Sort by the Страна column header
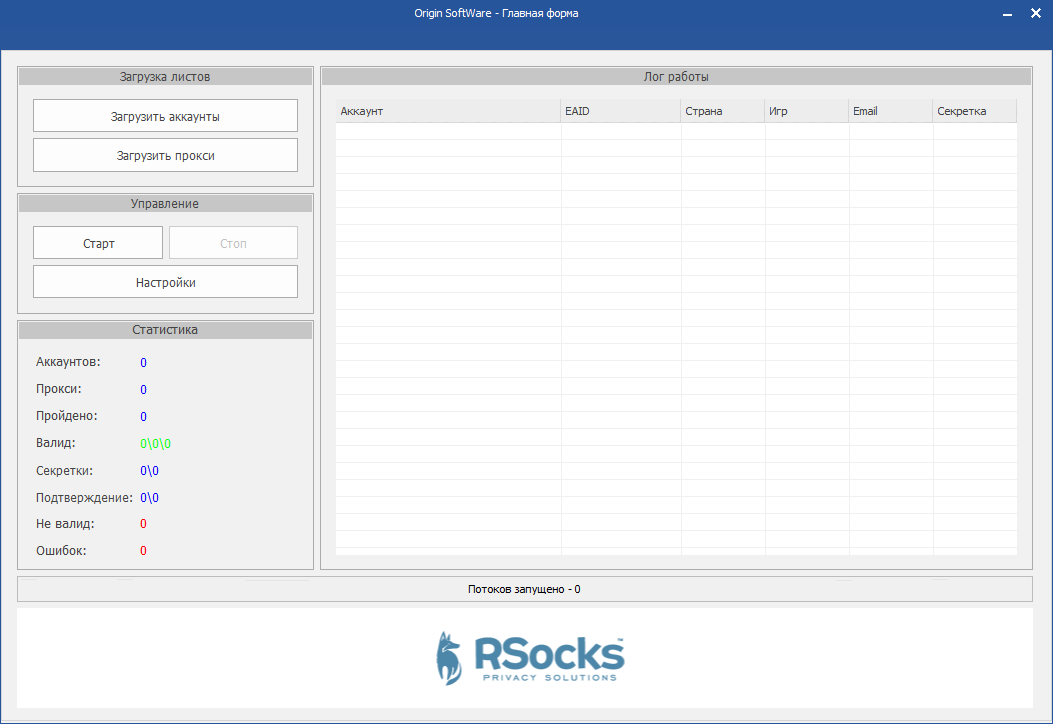Screen dimensions: 1053x724 click(x=722, y=111)
